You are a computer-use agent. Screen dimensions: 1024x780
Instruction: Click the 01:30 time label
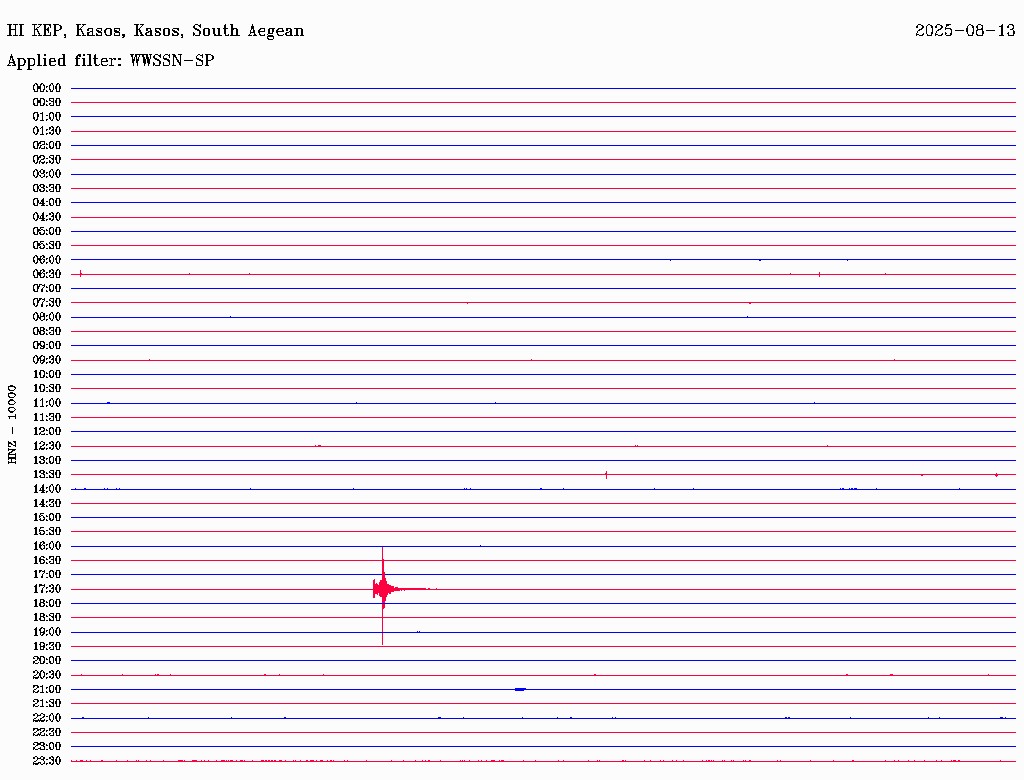pyautogui.click(x=46, y=131)
